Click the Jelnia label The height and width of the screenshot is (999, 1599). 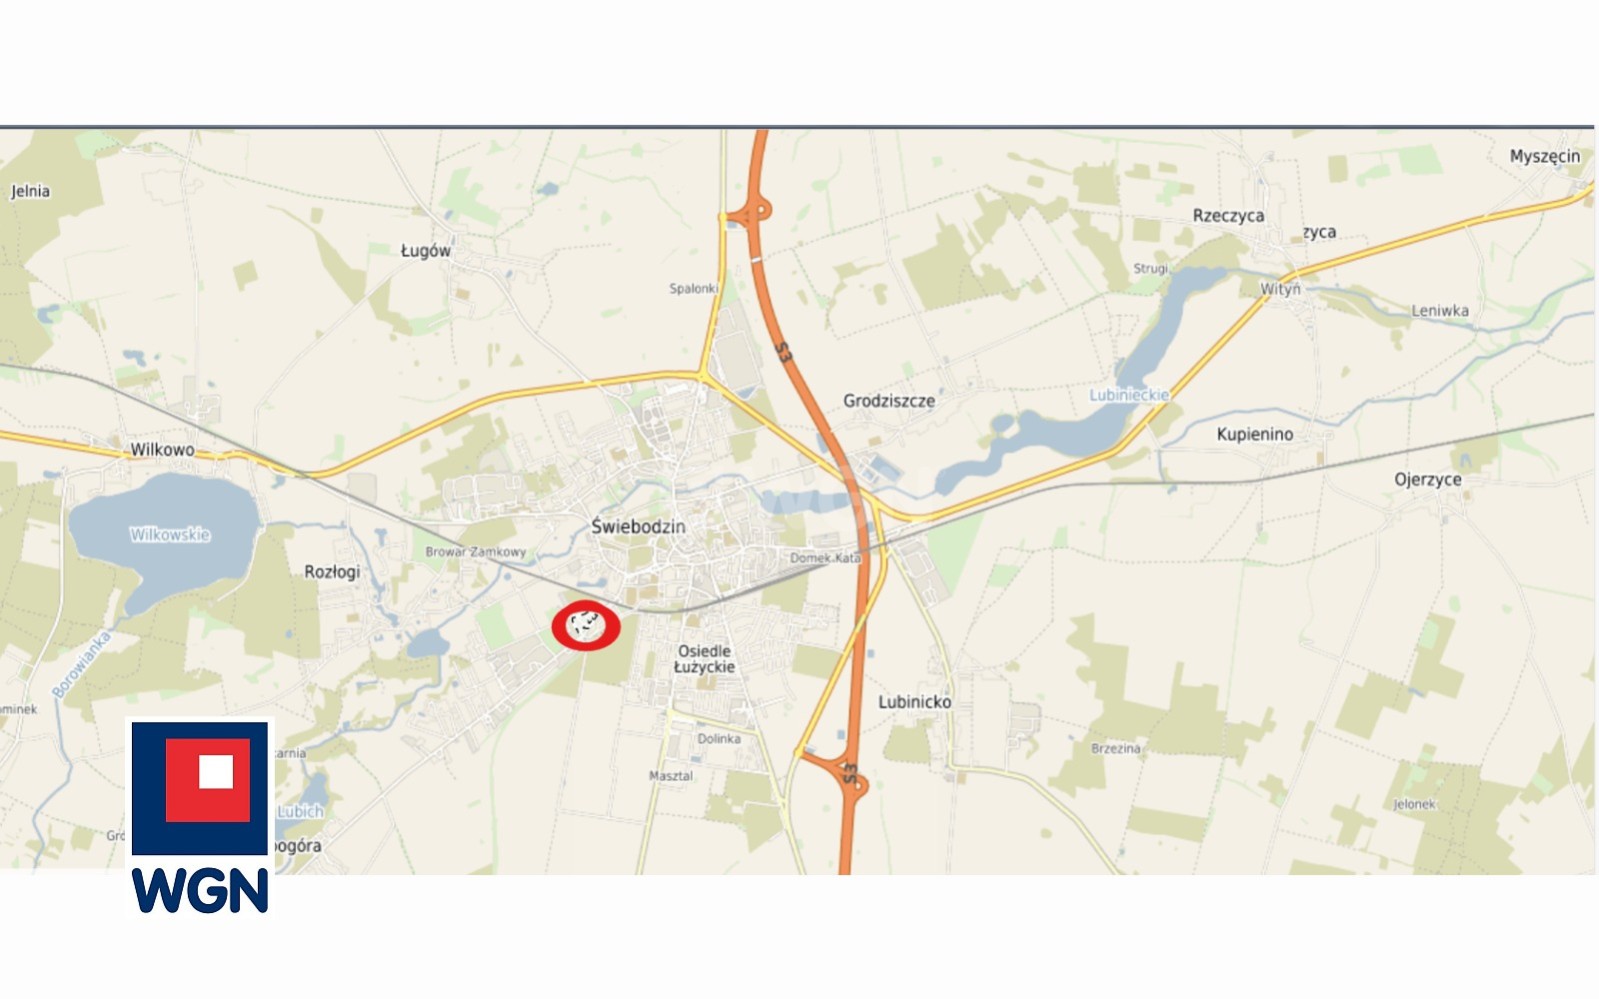click(x=30, y=191)
